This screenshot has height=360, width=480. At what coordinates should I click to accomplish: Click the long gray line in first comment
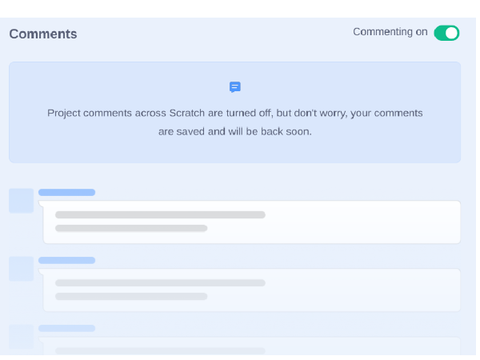(160, 215)
